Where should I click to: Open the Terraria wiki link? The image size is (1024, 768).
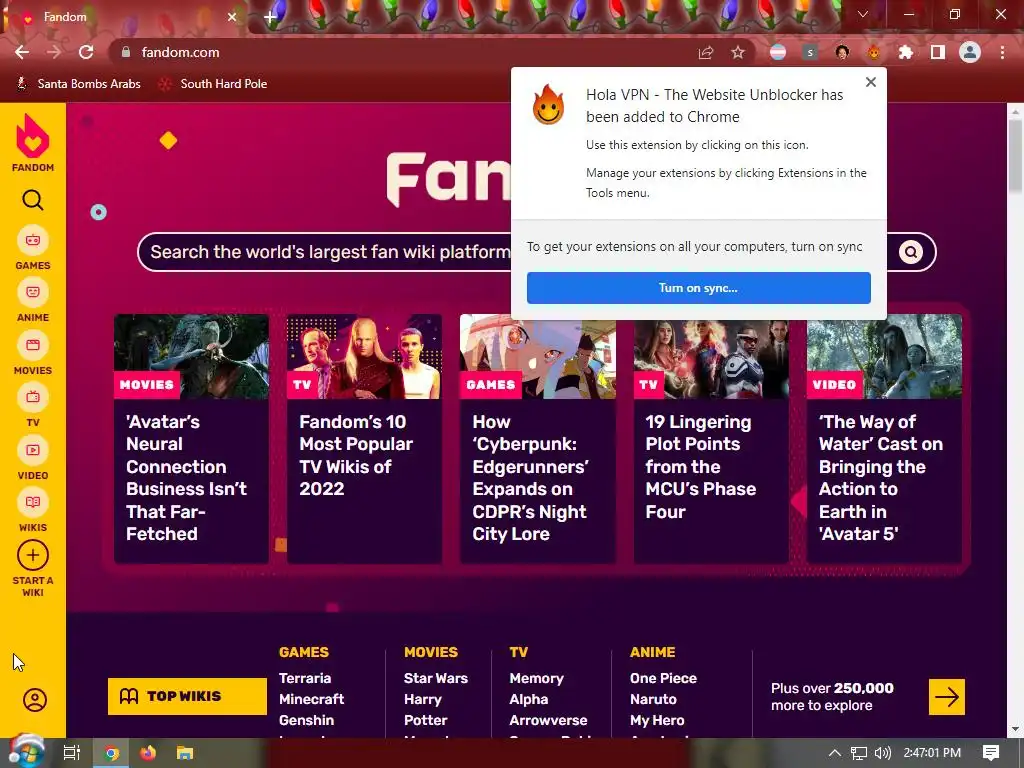pos(305,678)
